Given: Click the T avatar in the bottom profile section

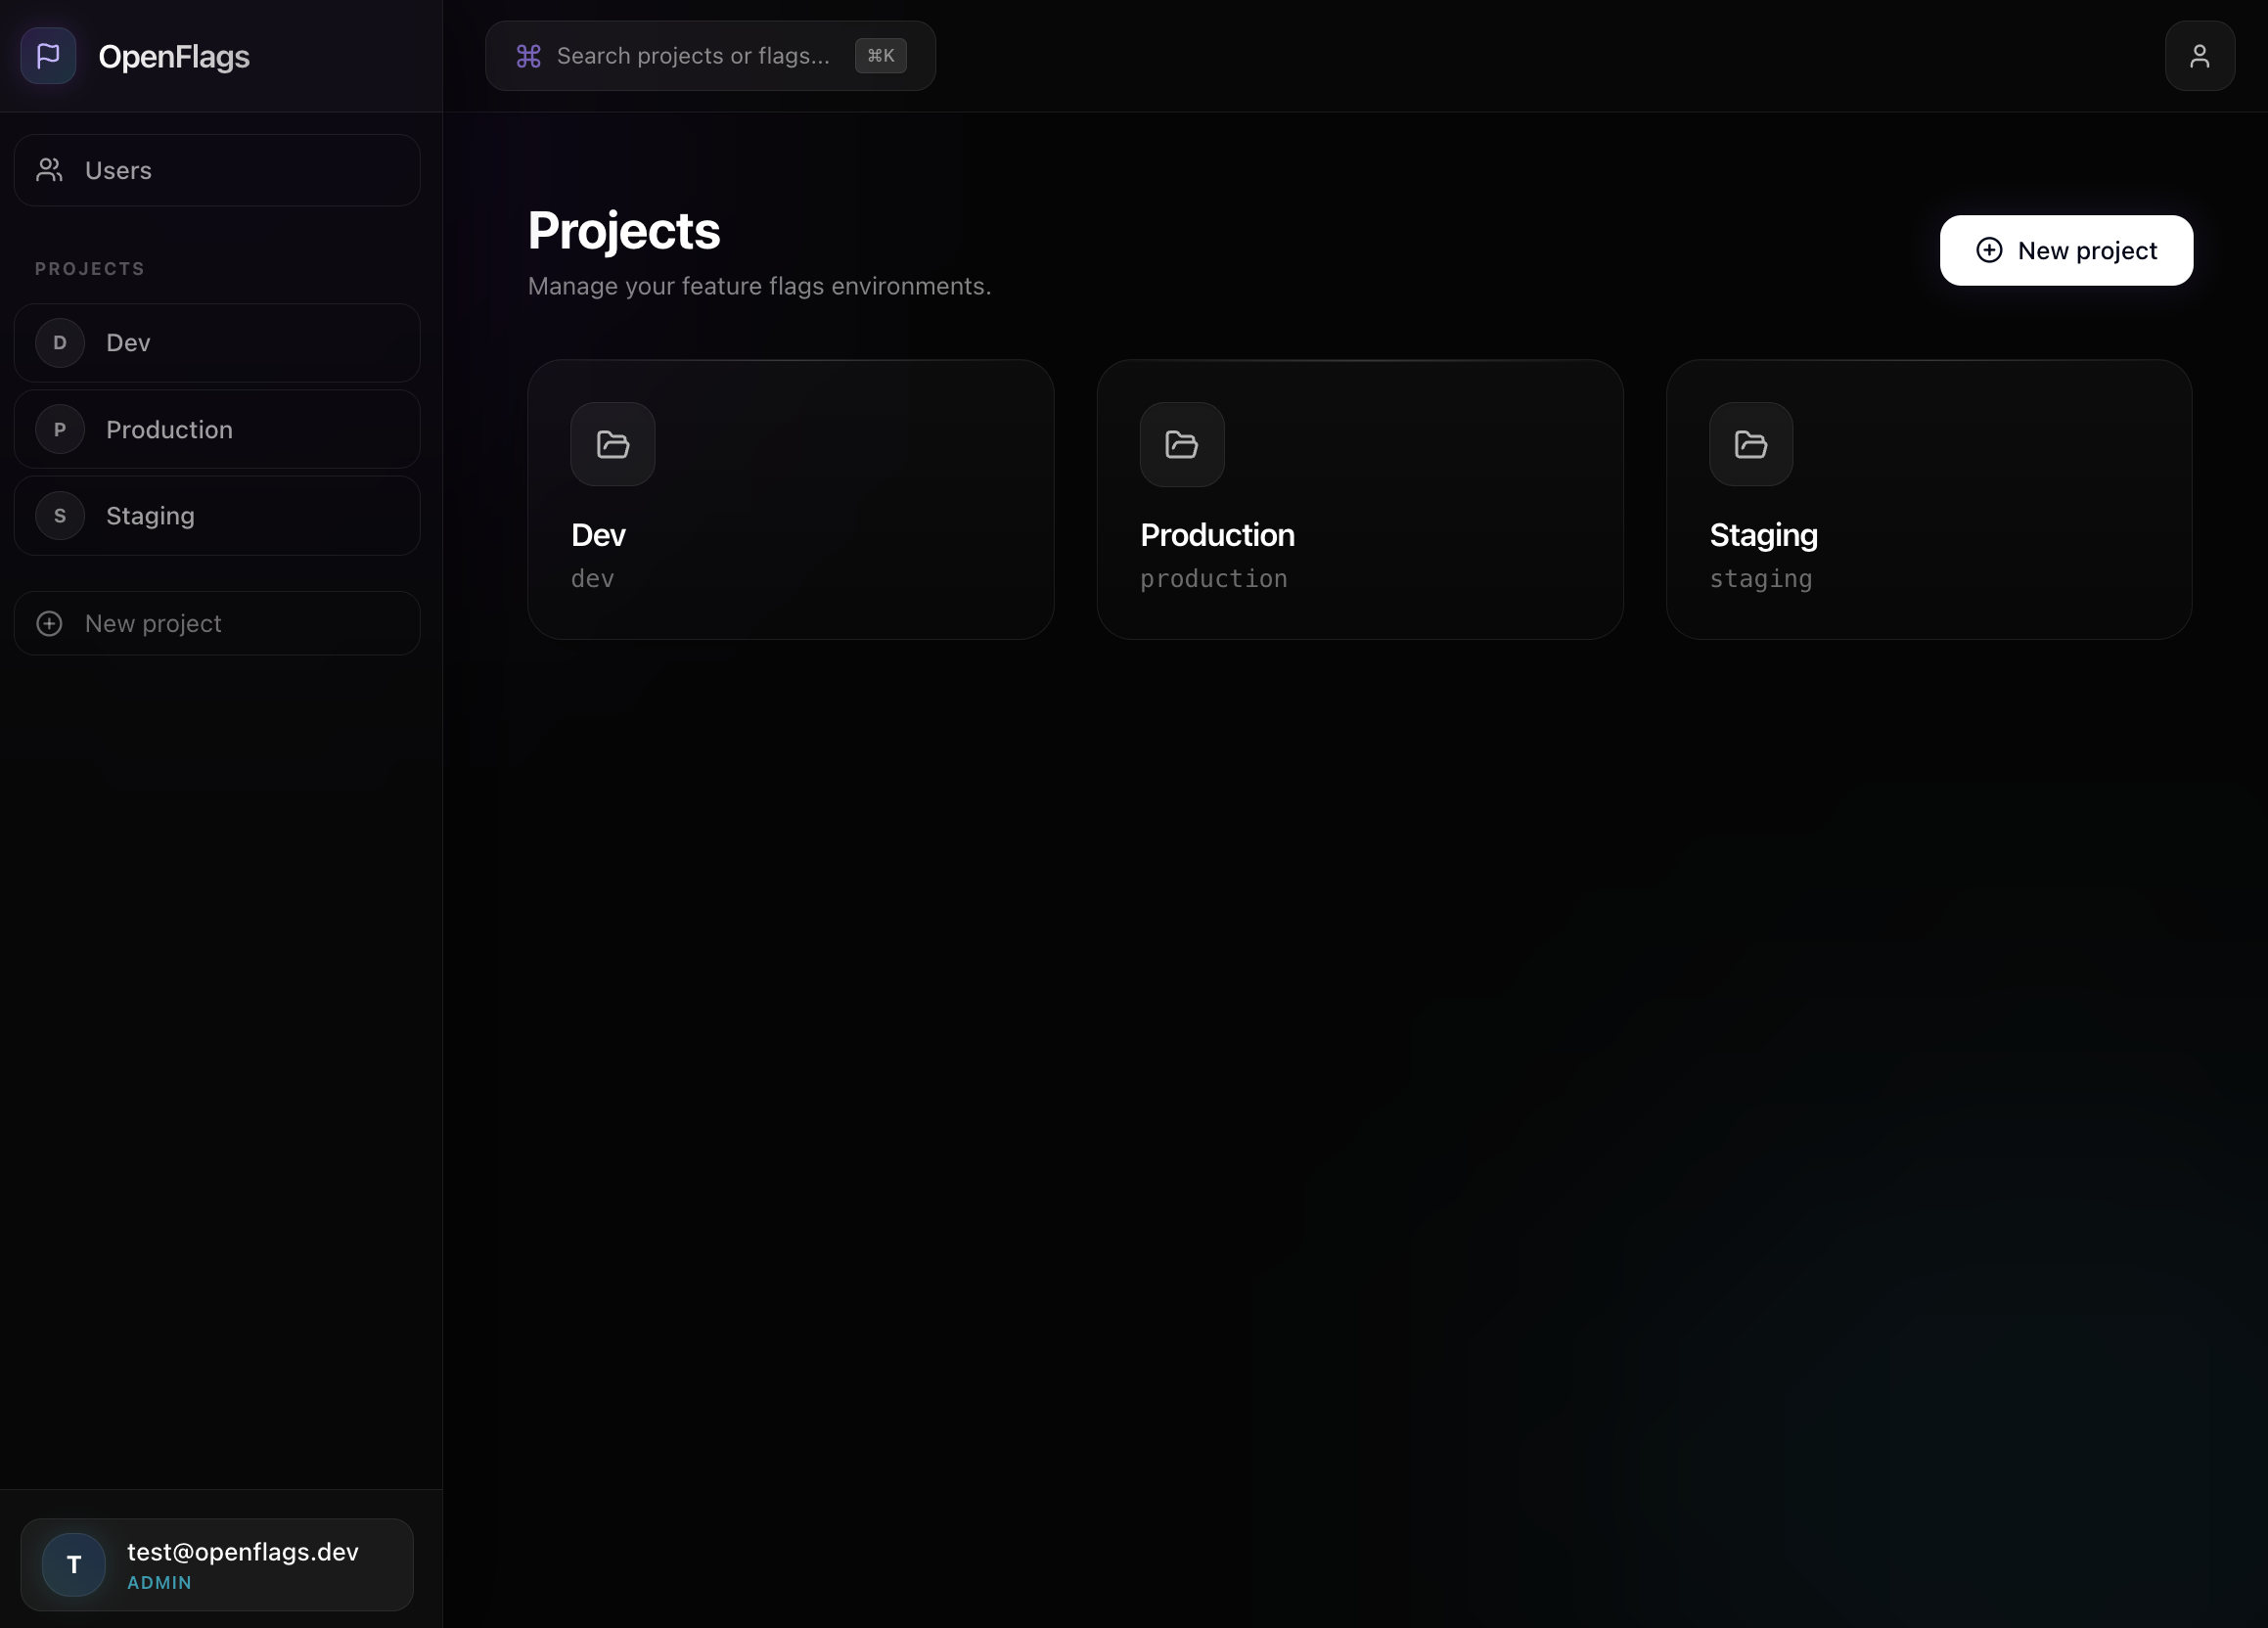Looking at the screenshot, I should [x=72, y=1564].
